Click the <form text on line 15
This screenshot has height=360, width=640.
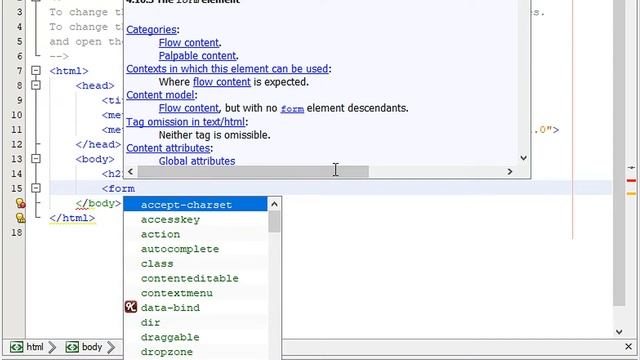coord(118,189)
